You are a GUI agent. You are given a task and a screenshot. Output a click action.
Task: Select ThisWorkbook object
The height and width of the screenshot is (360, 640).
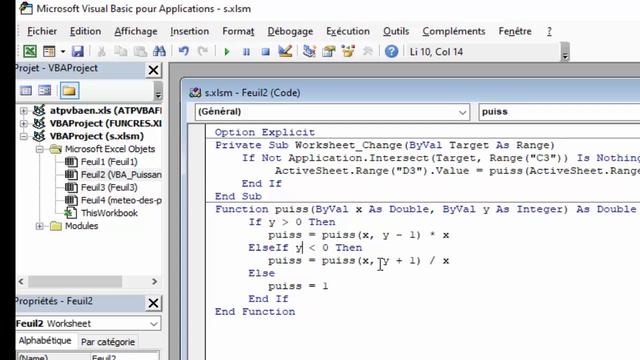tap(109, 213)
